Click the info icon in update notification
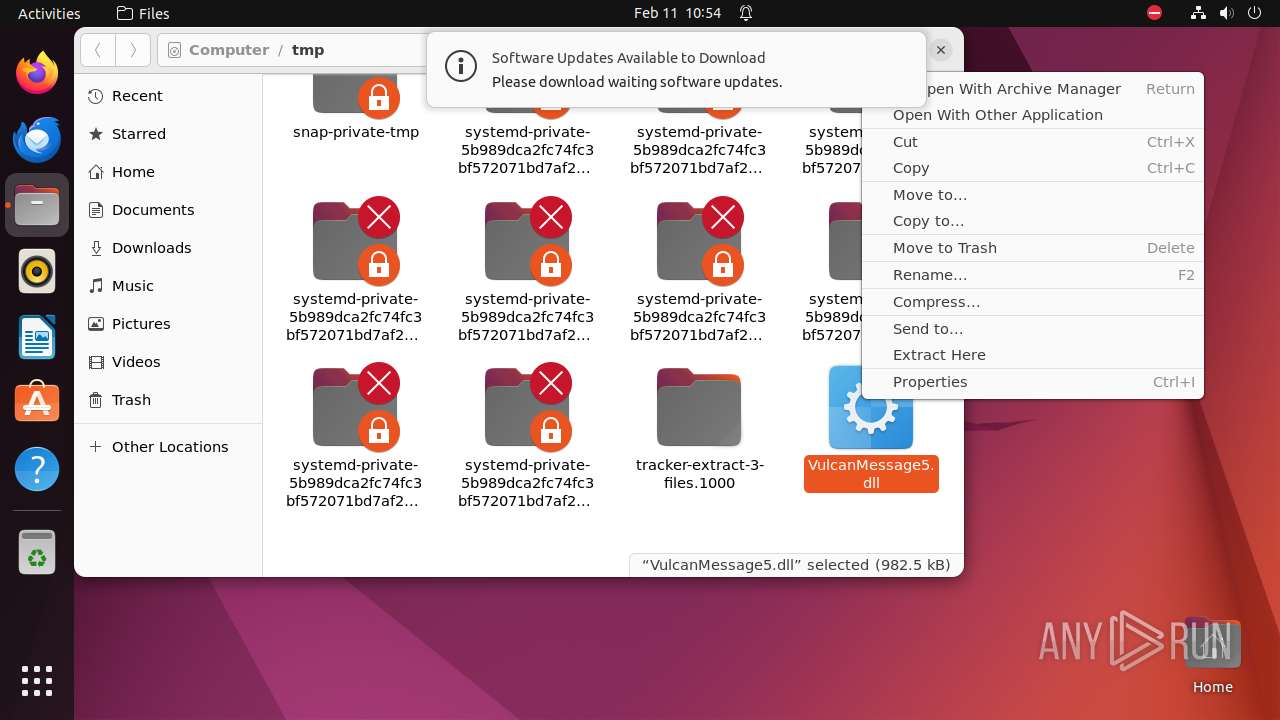1280x720 pixels. 460,66
